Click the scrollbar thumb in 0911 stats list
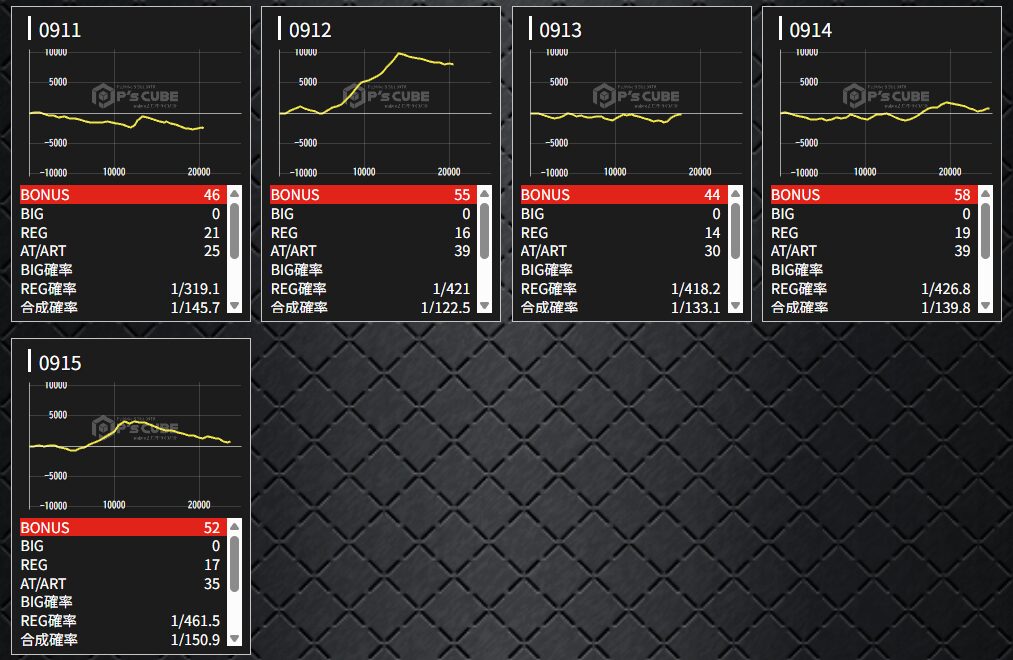 pyautogui.click(x=235, y=231)
